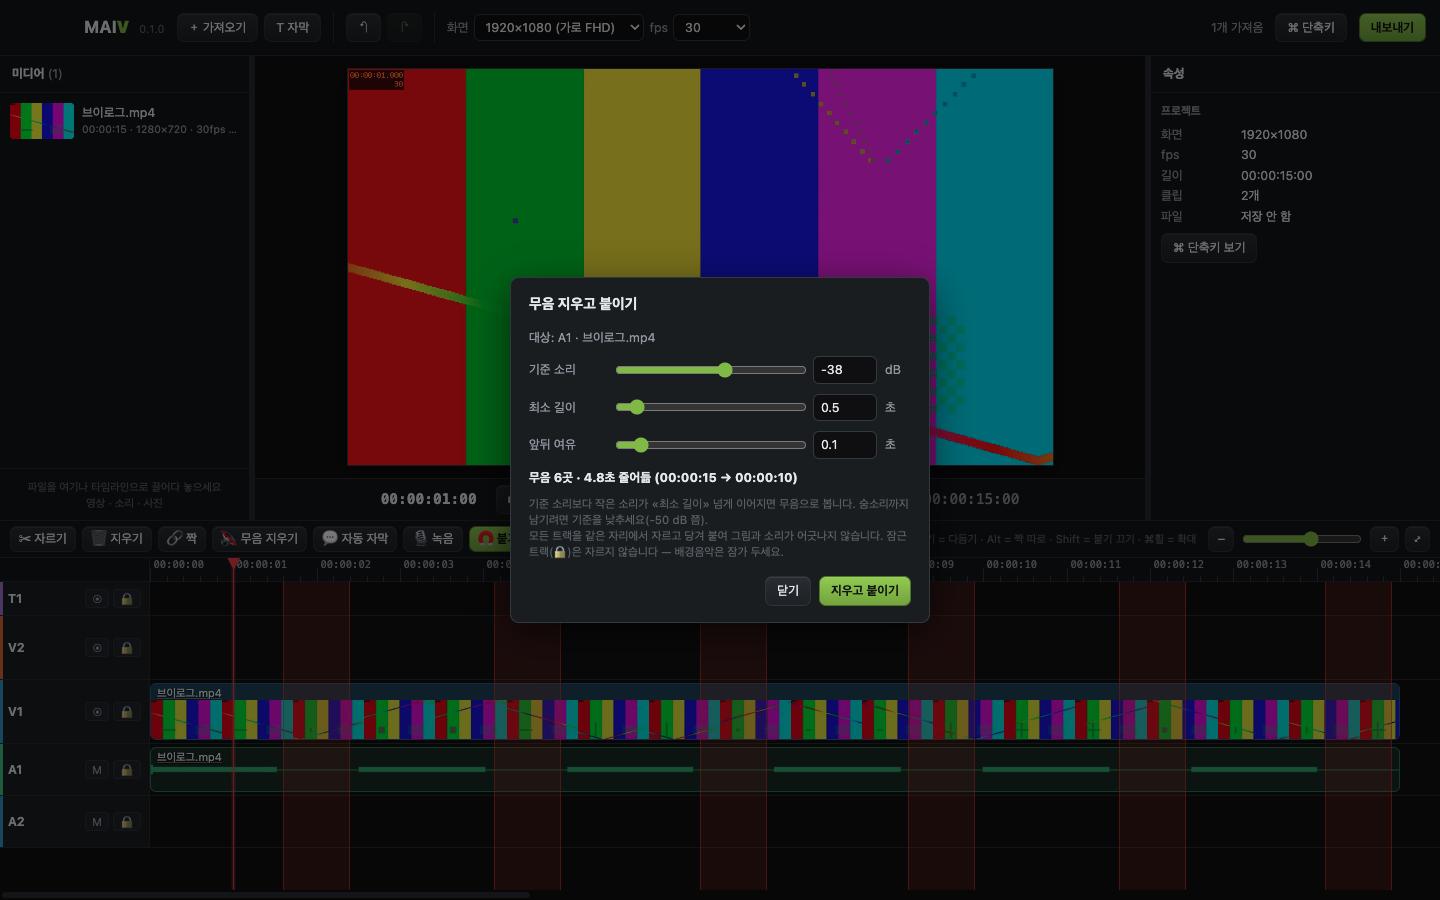Toggle visibility of track V1
Viewport: 1440px width, 900px height.
tap(97, 712)
